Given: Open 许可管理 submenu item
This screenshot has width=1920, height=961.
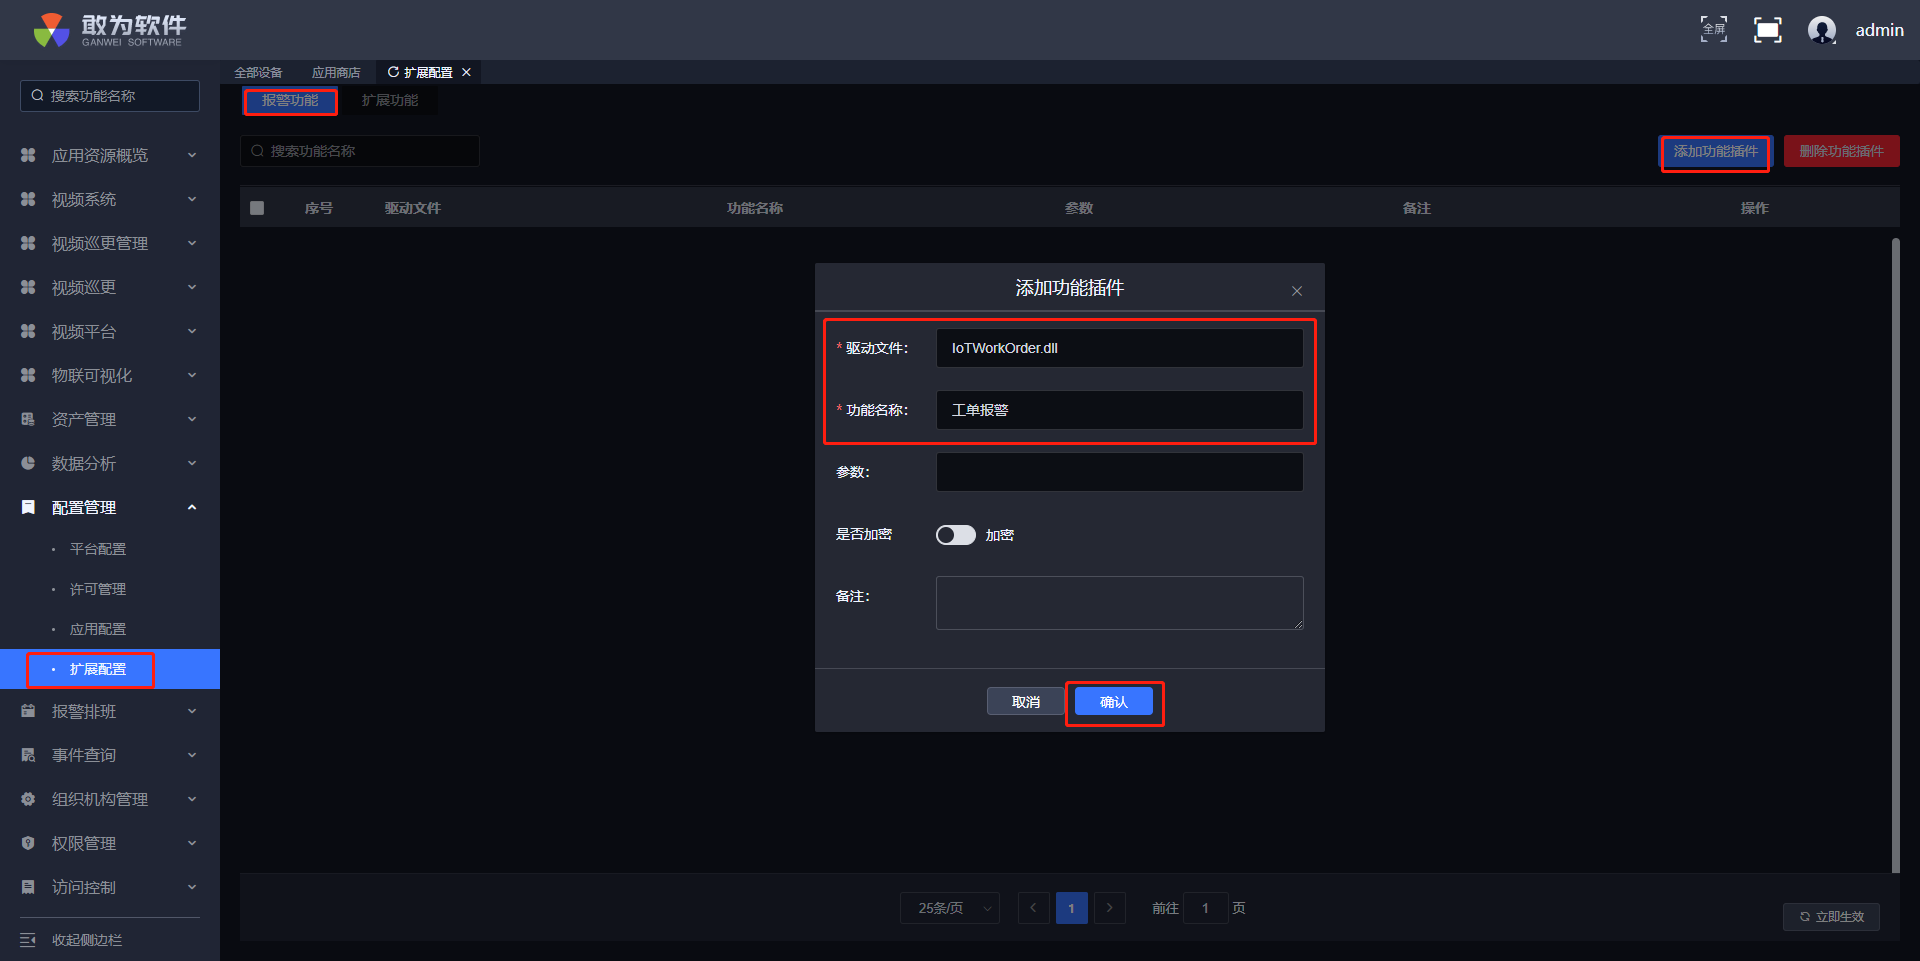Looking at the screenshot, I should coord(98,589).
